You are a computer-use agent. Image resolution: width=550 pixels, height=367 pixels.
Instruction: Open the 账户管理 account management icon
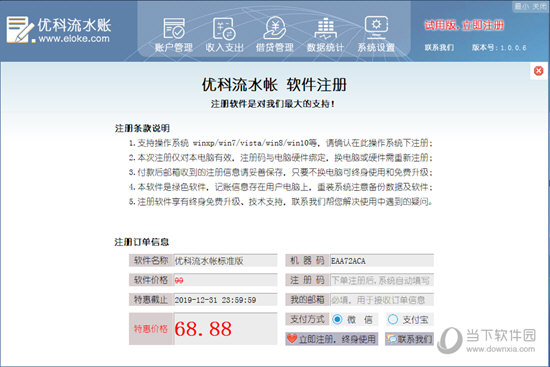174,35
